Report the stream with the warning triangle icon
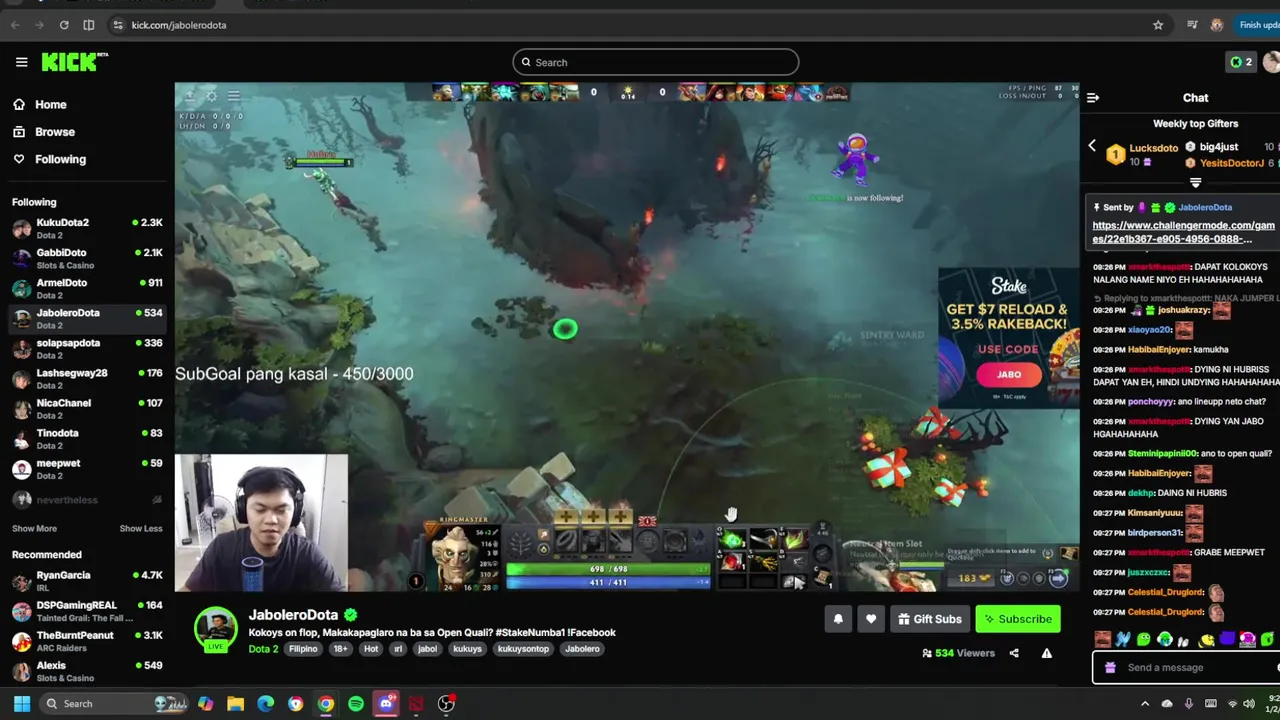Image resolution: width=1280 pixels, height=720 pixels. (x=1047, y=653)
